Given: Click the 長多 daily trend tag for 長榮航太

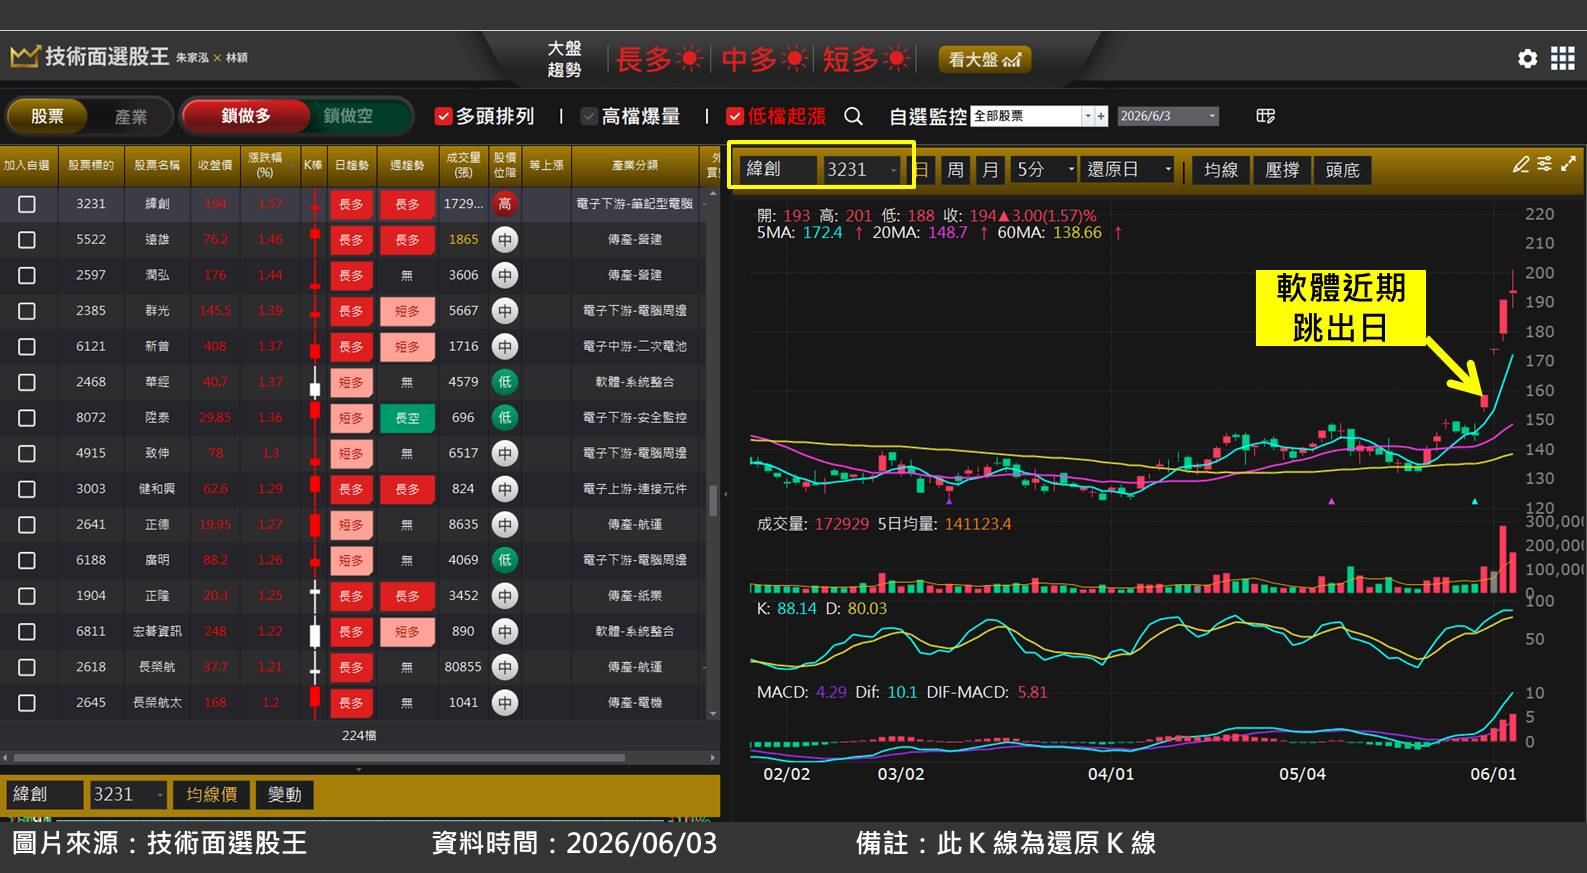Looking at the screenshot, I should [x=351, y=703].
